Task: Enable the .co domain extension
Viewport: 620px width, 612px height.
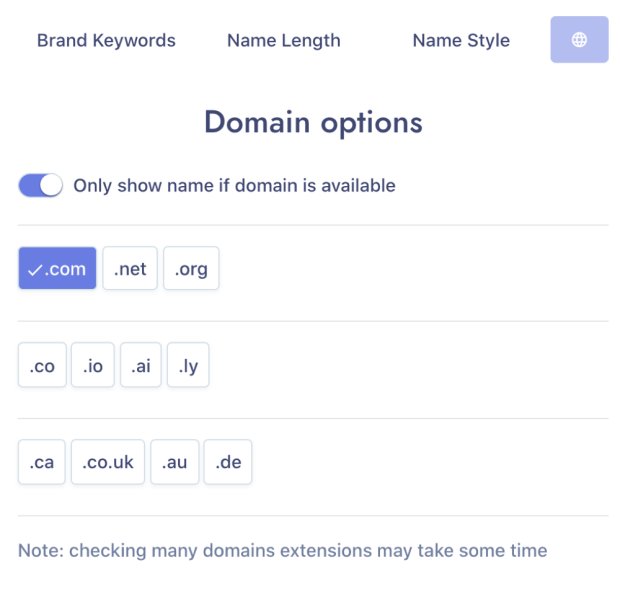Action: [x=42, y=366]
